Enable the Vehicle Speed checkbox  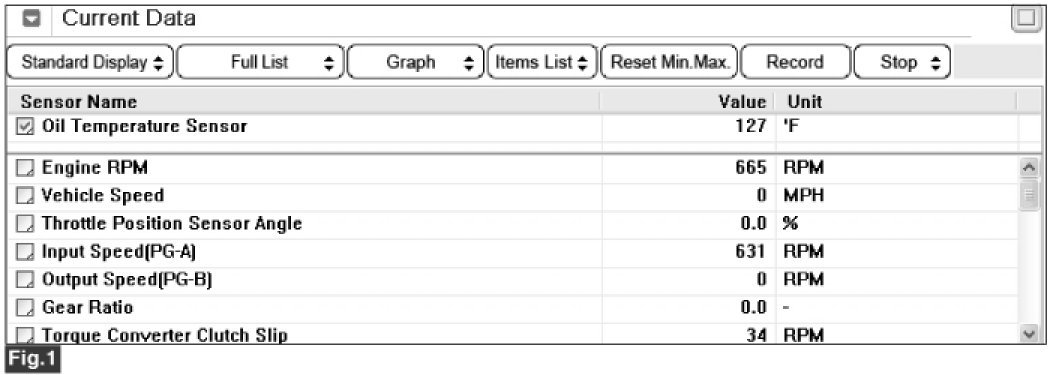pos(24,196)
